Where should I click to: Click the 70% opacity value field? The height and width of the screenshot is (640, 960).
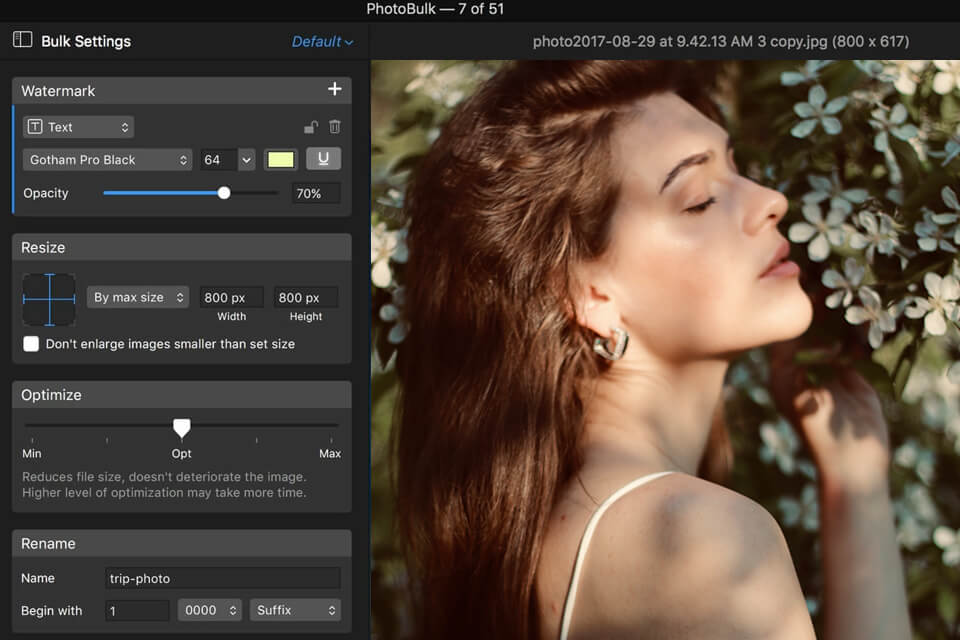tap(316, 194)
